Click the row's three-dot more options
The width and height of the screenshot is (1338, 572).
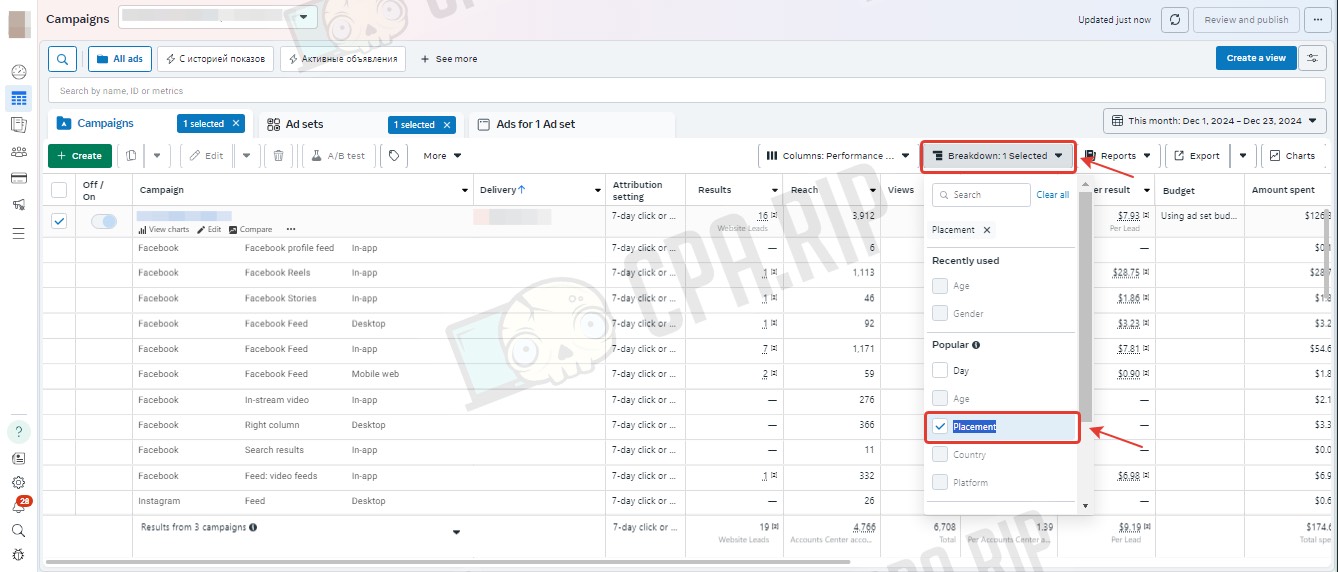pyautogui.click(x=291, y=229)
